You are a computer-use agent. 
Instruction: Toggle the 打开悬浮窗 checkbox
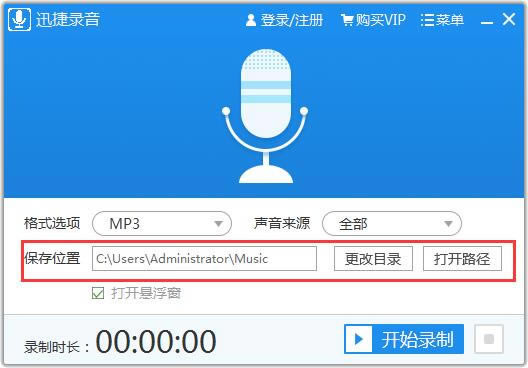coord(98,293)
